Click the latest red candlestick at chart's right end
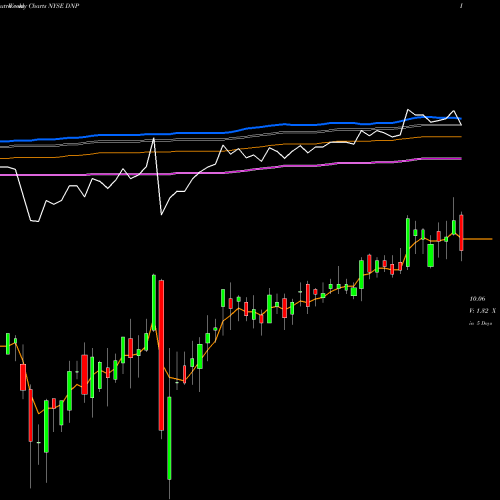Viewport: 500px width, 500px height. pos(461,233)
